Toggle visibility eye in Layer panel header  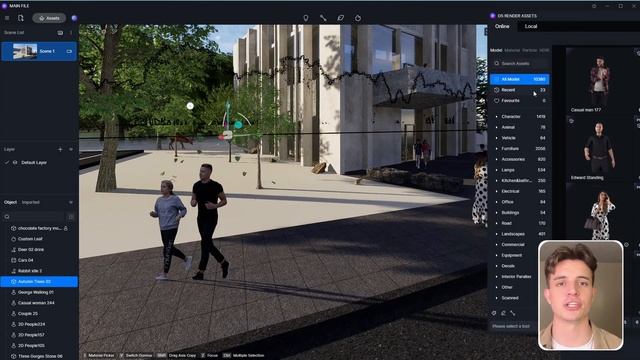click(71, 149)
